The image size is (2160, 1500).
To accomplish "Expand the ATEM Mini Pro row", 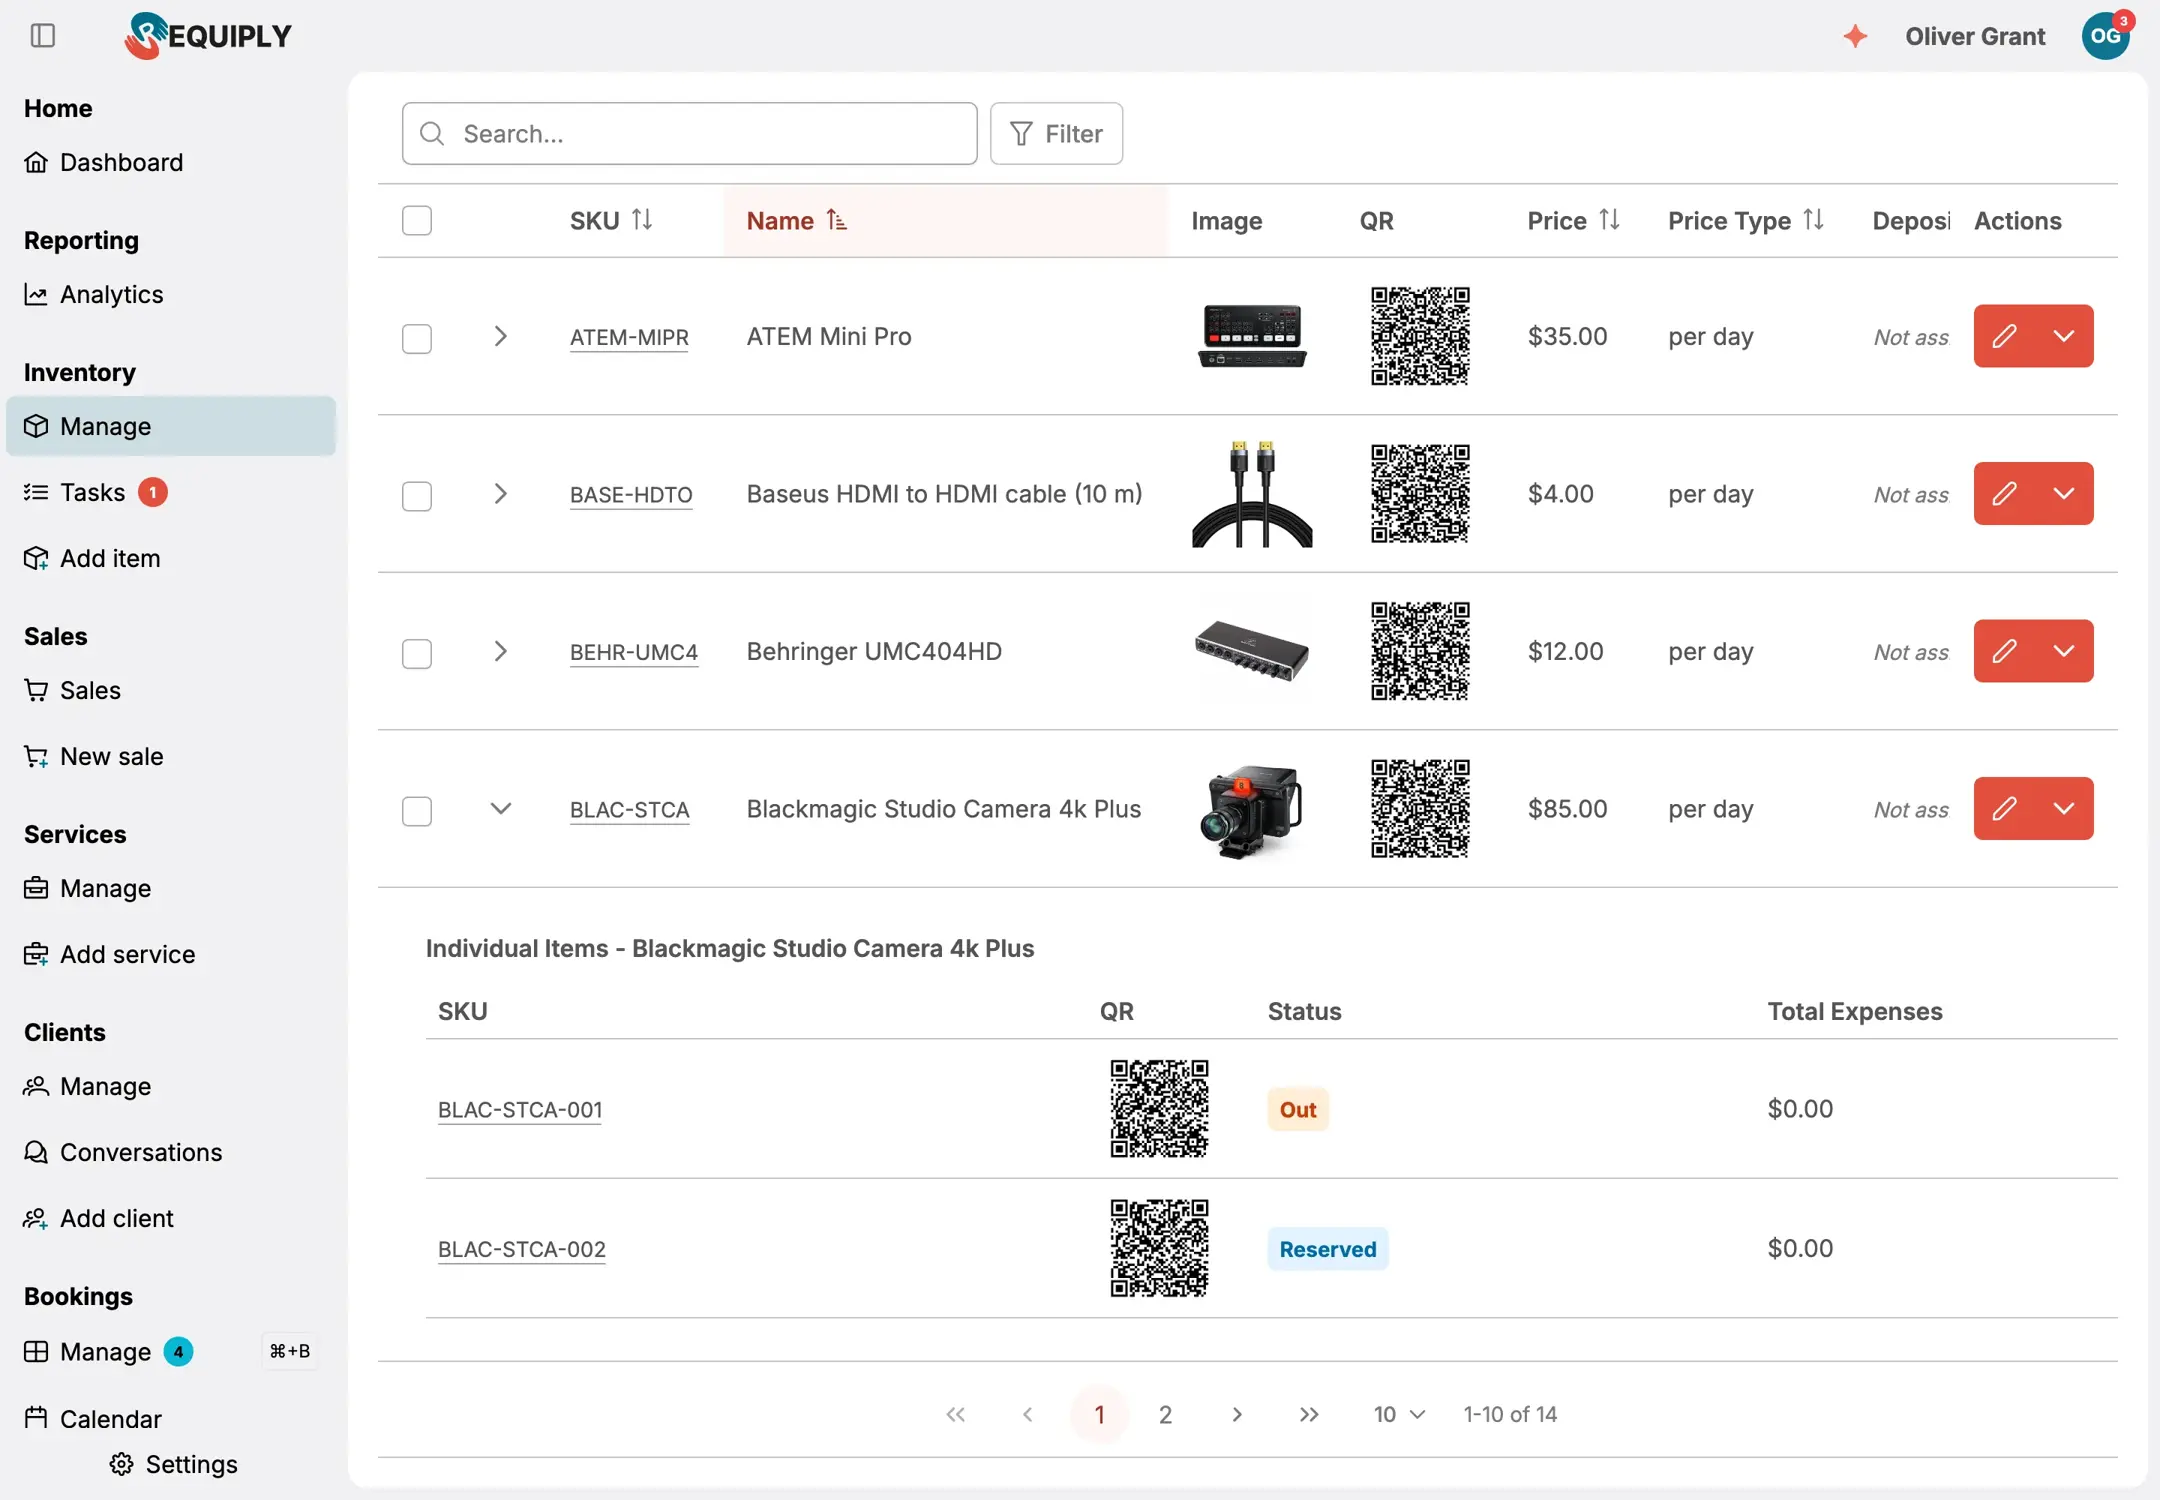I will [x=501, y=336].
